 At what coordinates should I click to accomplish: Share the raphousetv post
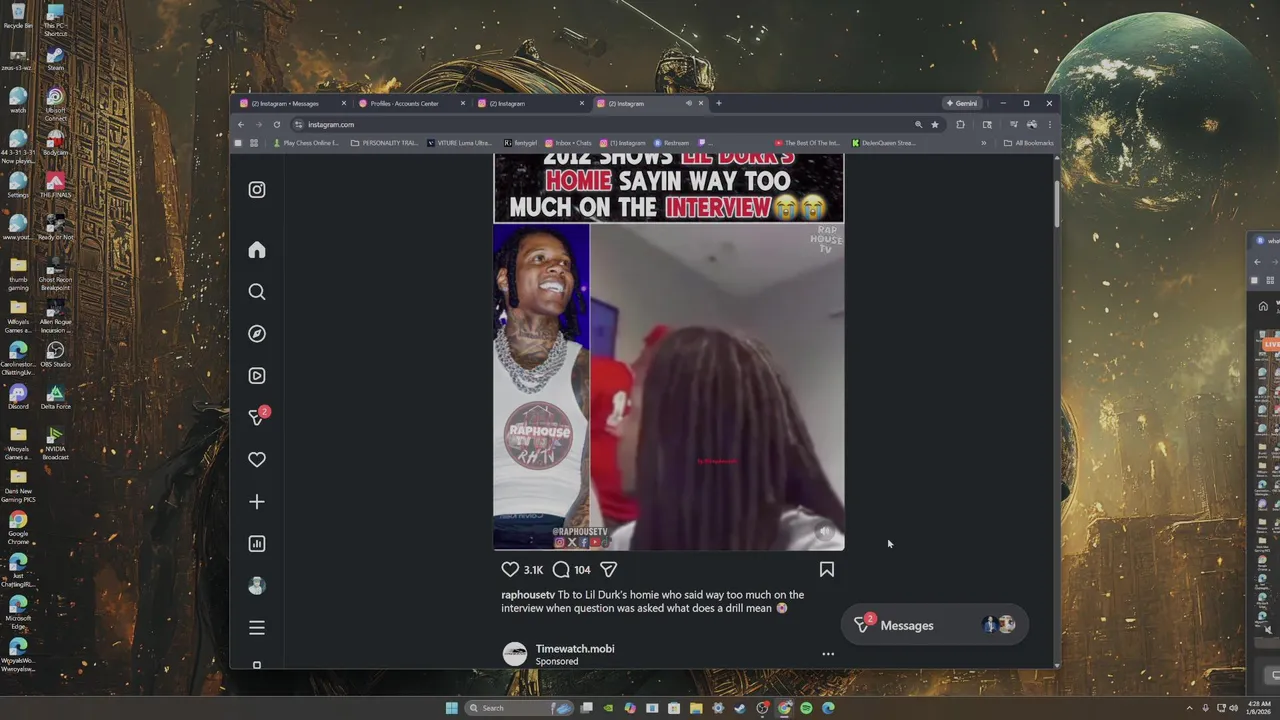click(x=608, y=569)
